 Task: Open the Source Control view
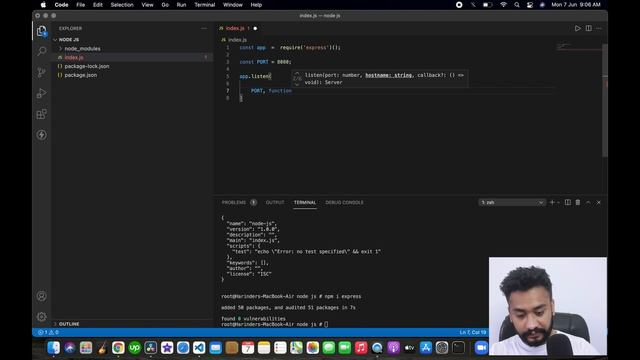click(42, 73)
